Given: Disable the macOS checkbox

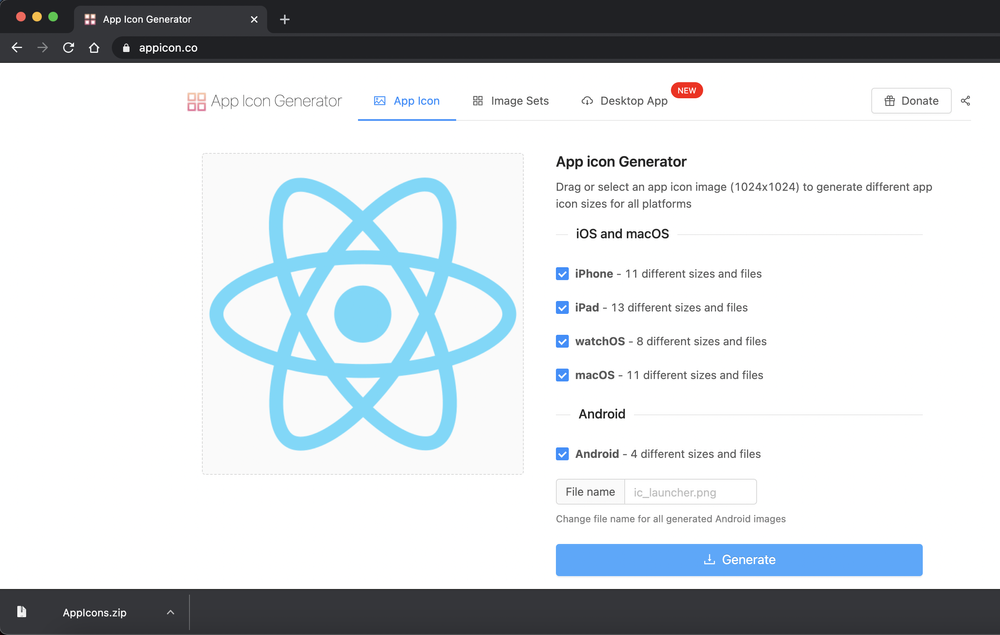Looking at the screenshot, I should 562,375.
